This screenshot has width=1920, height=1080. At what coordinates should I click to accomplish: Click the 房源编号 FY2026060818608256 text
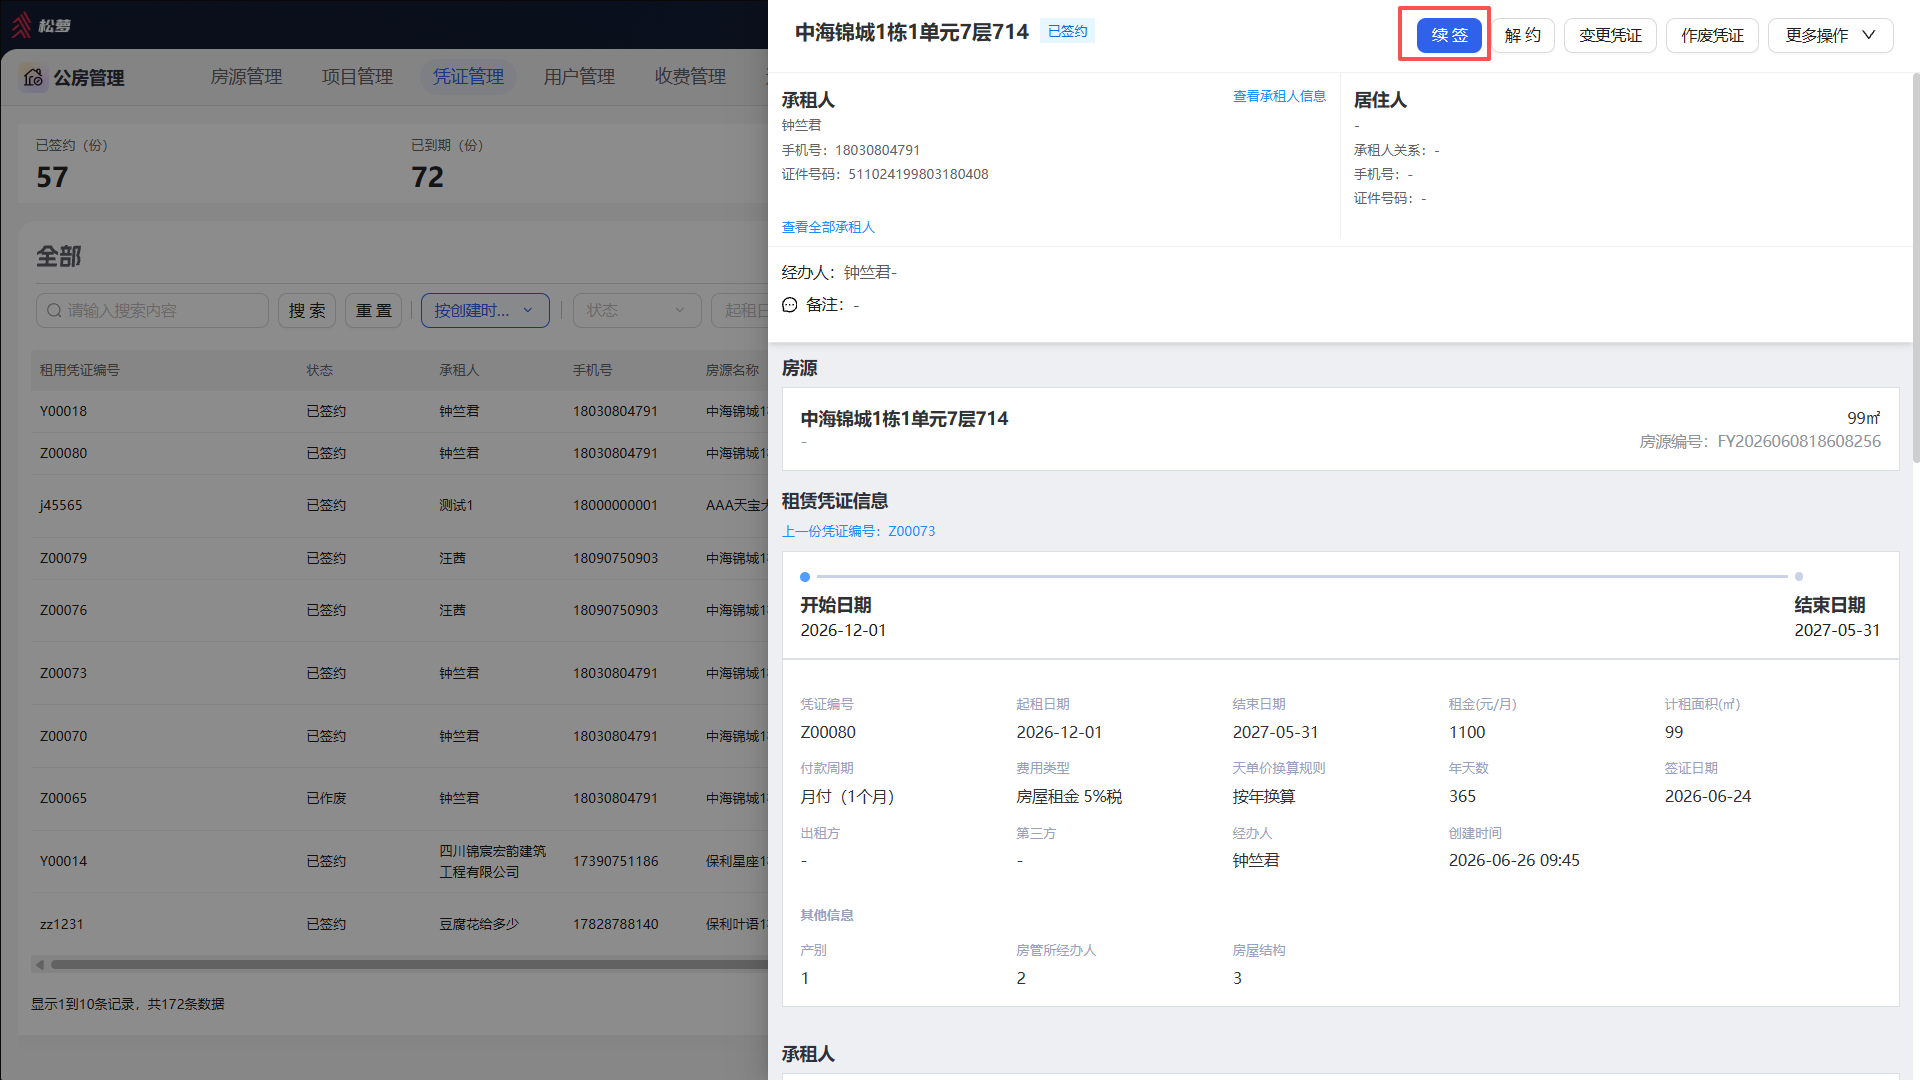[x=1760, y=442]
